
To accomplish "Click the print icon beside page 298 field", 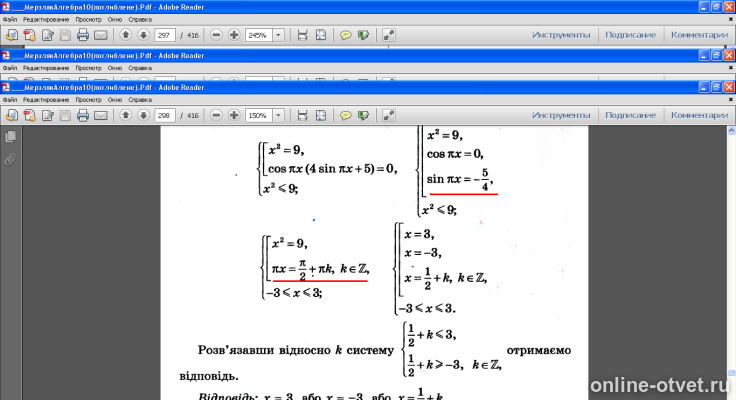I will 83,115.
